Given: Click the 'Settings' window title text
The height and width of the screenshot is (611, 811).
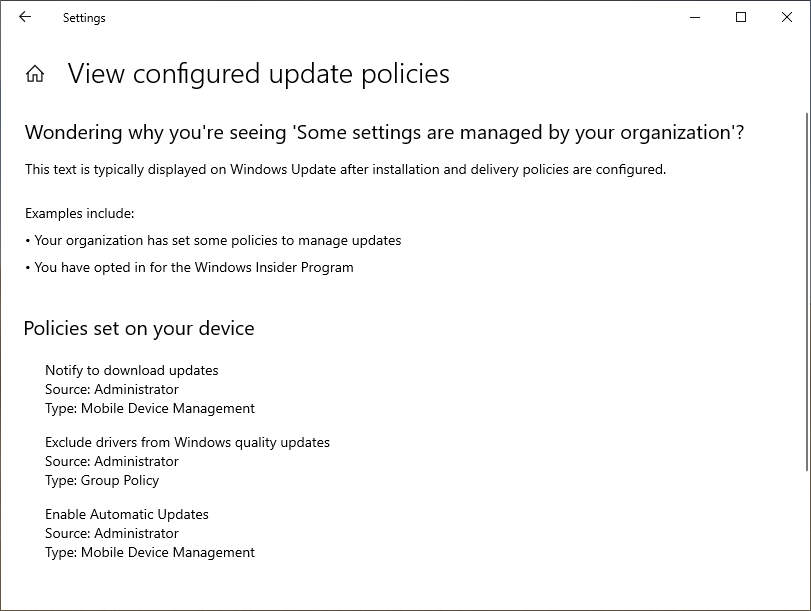Looking at the screenshot, I should click(84, 18).
